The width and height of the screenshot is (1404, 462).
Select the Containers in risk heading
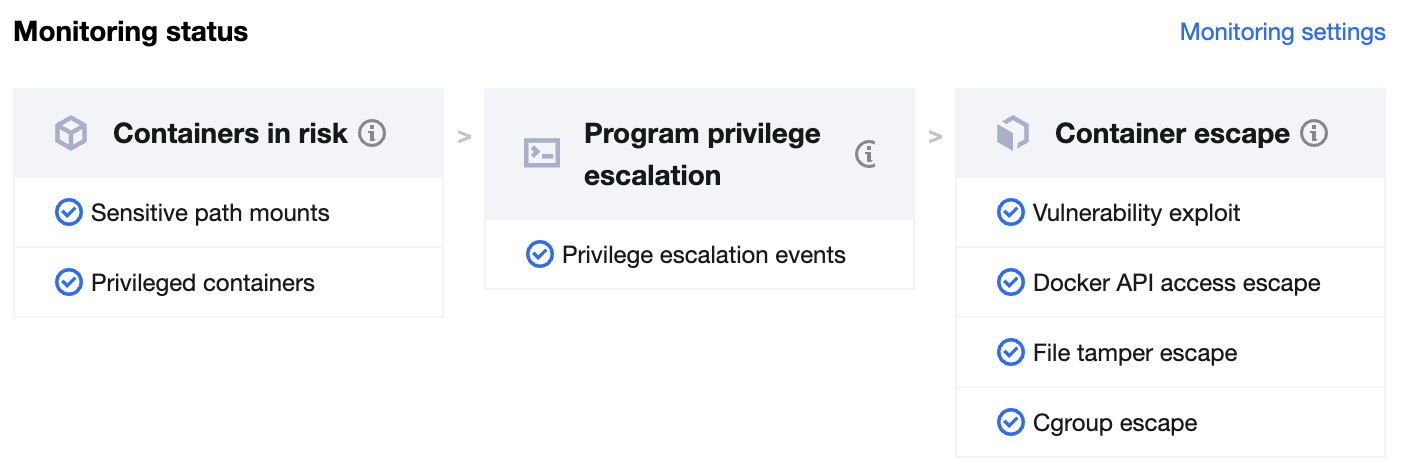click(x=230, y=133)
